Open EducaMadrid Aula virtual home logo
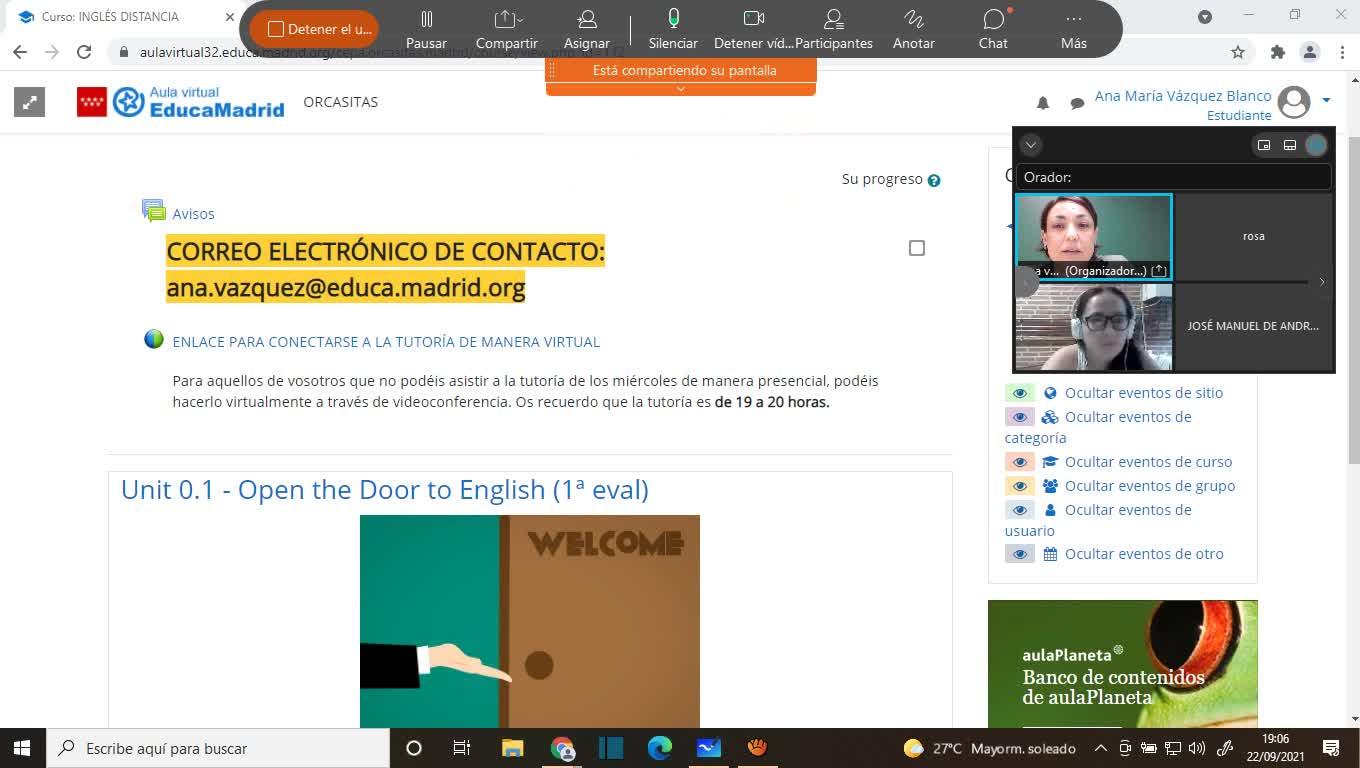 [181, 102]
